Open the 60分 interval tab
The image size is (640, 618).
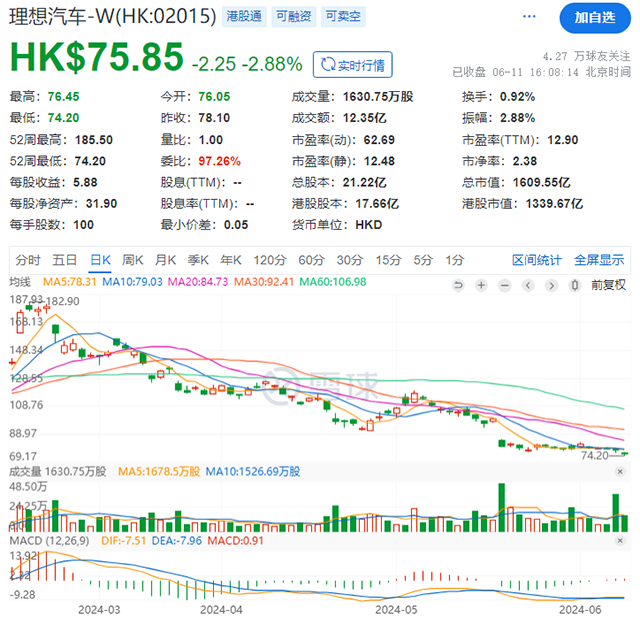(311, 260)
